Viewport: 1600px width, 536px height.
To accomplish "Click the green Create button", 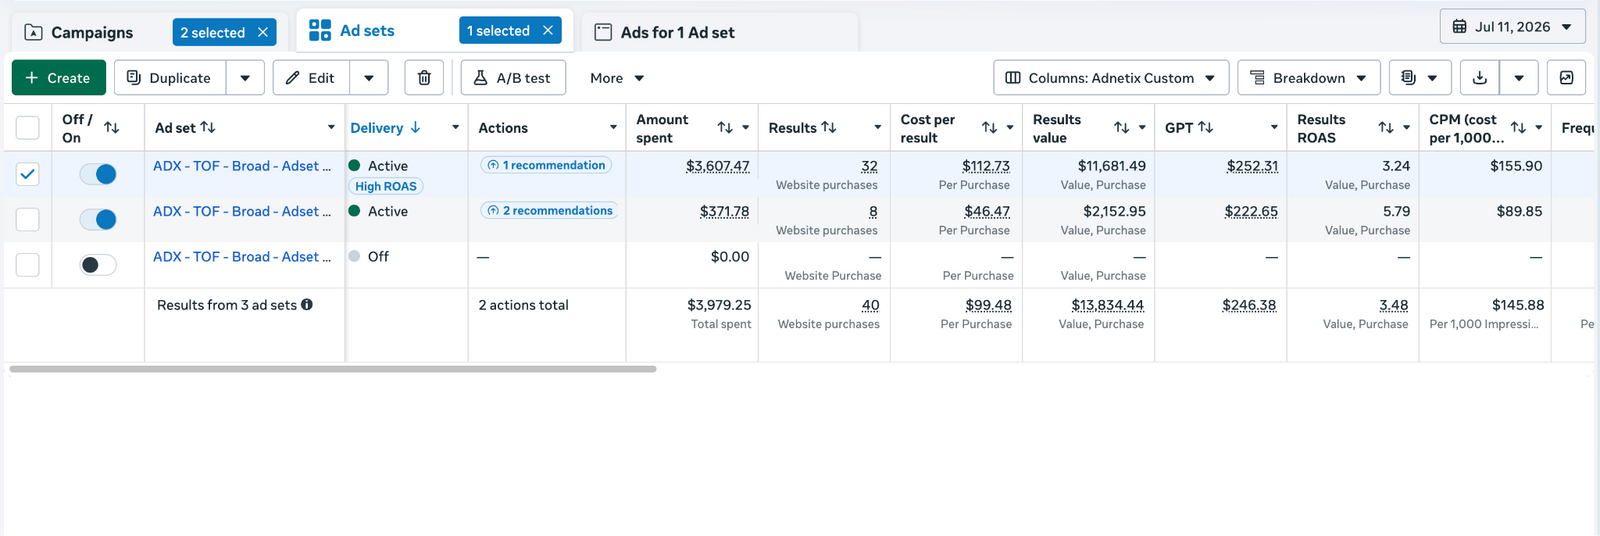I will point(59,78).
